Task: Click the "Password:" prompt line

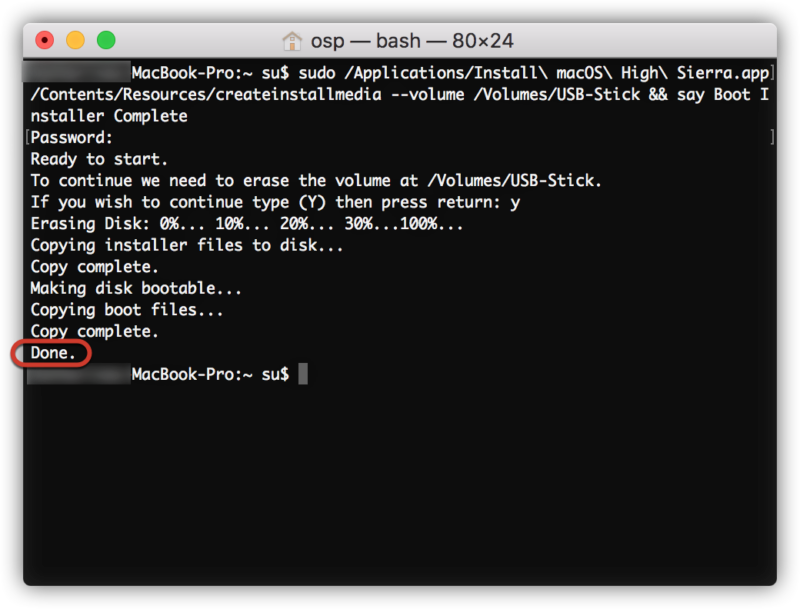Action: tap(71, 138)
